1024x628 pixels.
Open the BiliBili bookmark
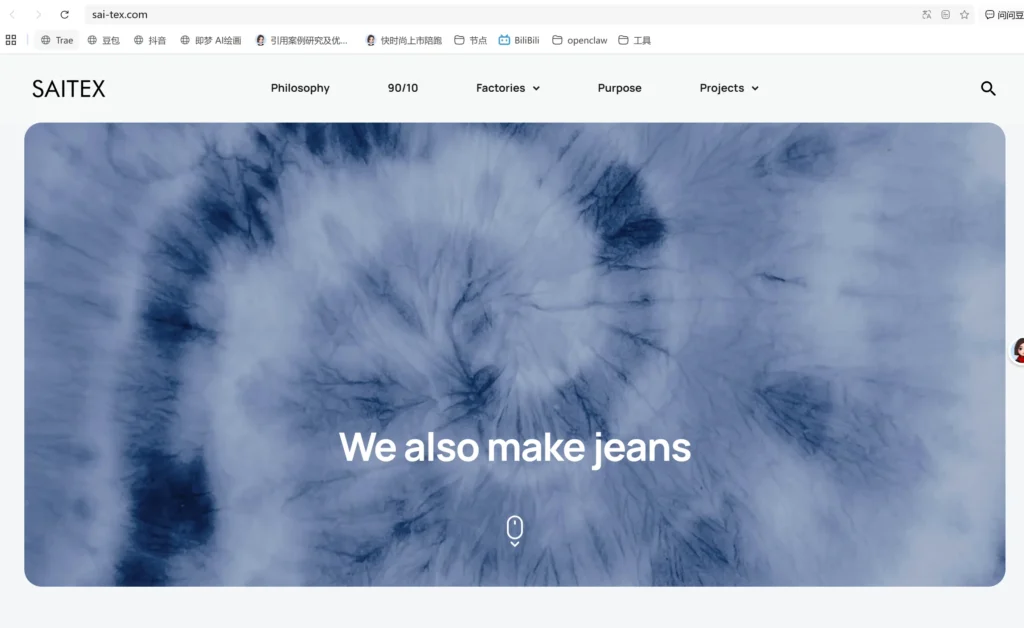519,40
